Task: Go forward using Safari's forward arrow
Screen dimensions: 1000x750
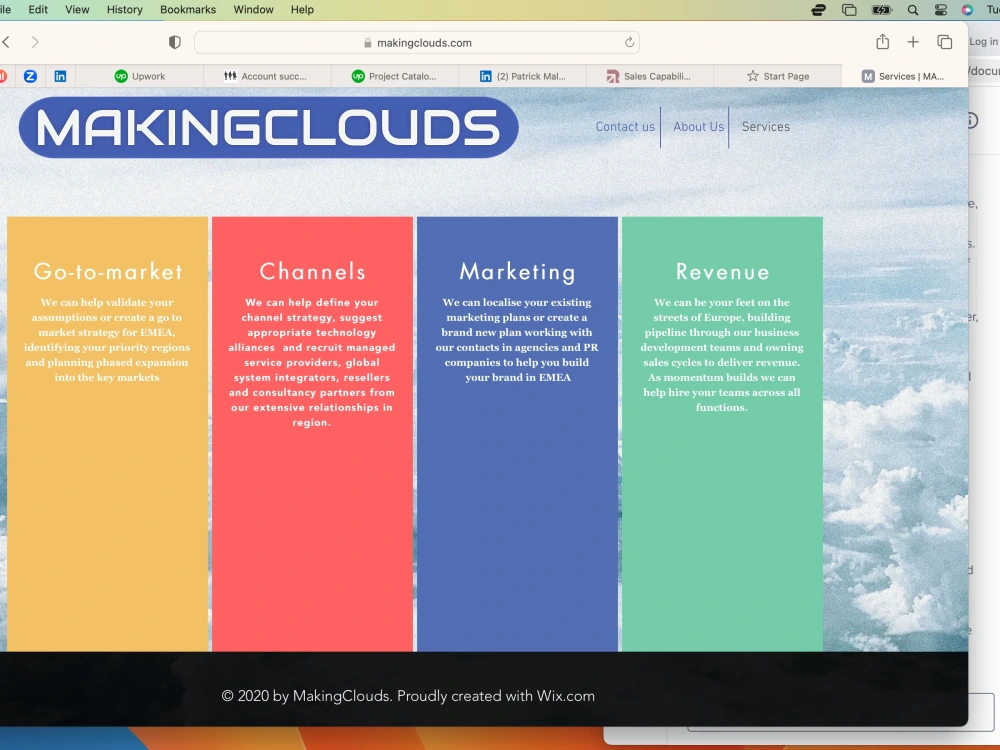Action: (x=35, y=42)
